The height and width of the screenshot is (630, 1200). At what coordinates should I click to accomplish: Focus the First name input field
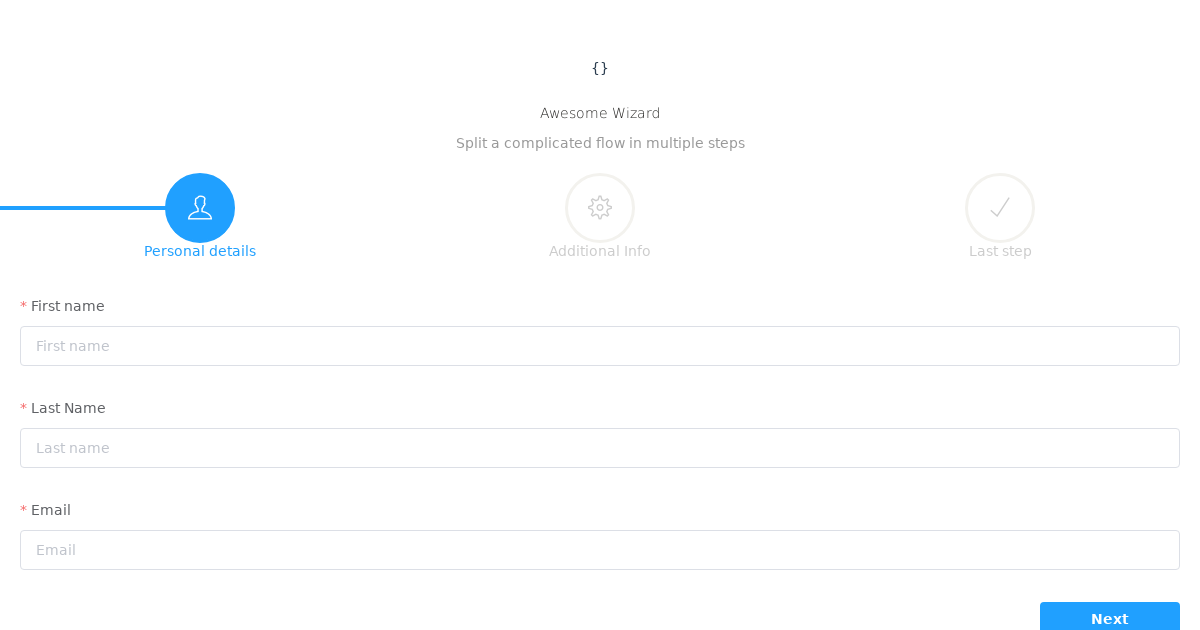[x=600, y=346]
